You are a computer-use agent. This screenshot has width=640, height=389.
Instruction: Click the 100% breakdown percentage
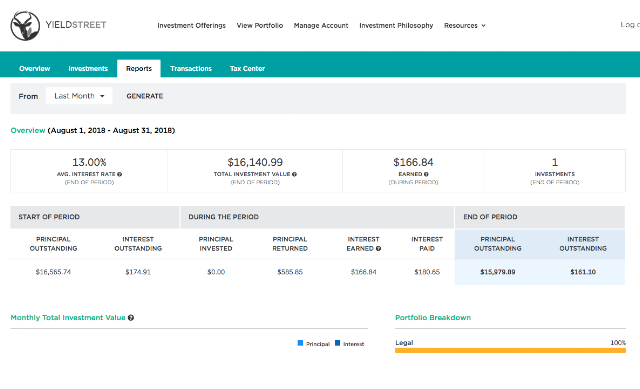[618, 342]
